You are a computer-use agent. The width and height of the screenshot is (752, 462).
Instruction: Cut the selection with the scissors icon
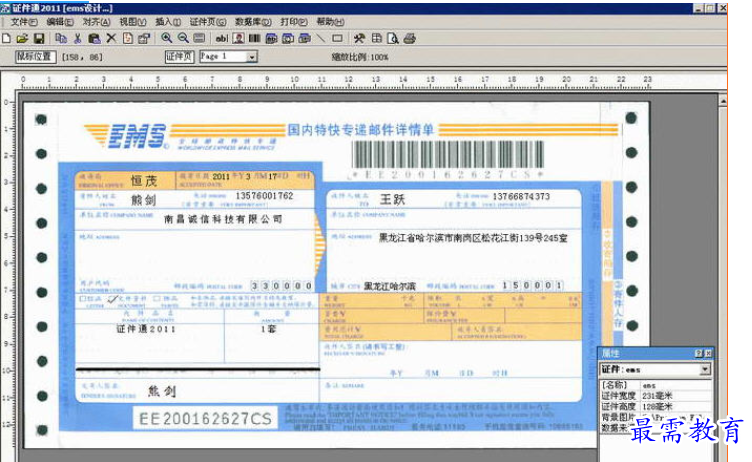click(x=77, y=38)
